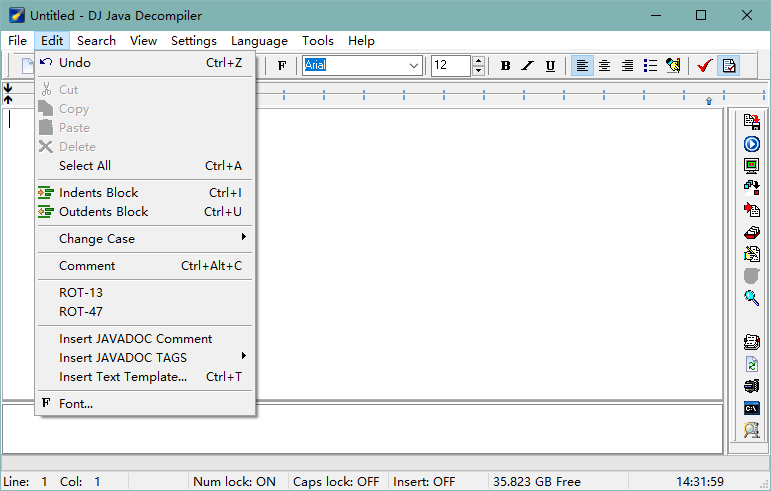Open the File menu

tap(17, 41)
